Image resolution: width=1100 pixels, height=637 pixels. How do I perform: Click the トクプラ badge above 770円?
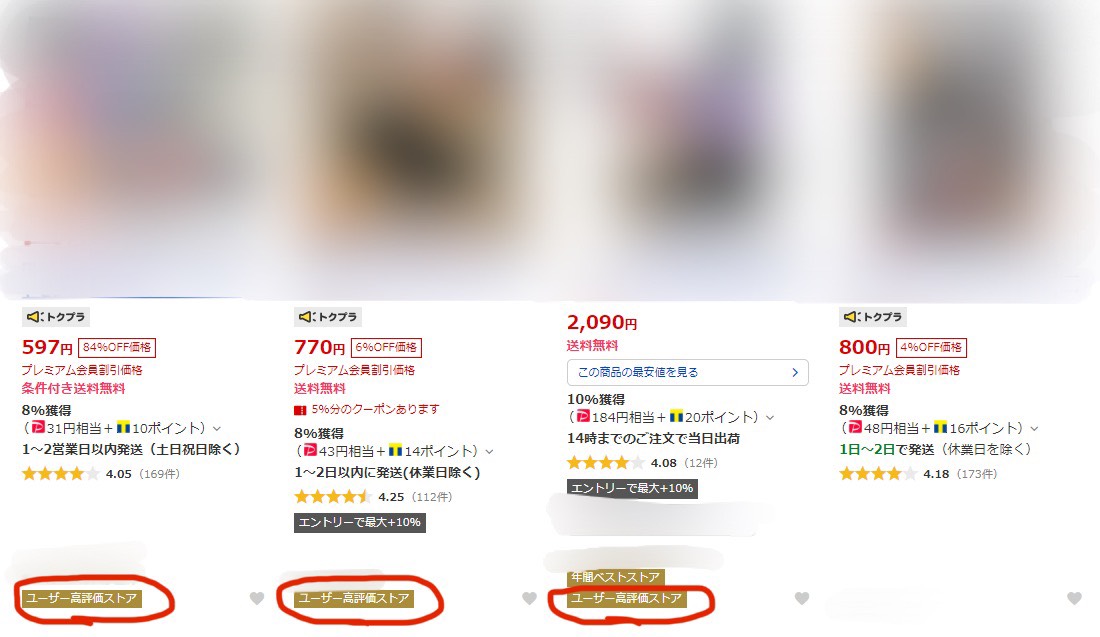(x=328, y=317)
